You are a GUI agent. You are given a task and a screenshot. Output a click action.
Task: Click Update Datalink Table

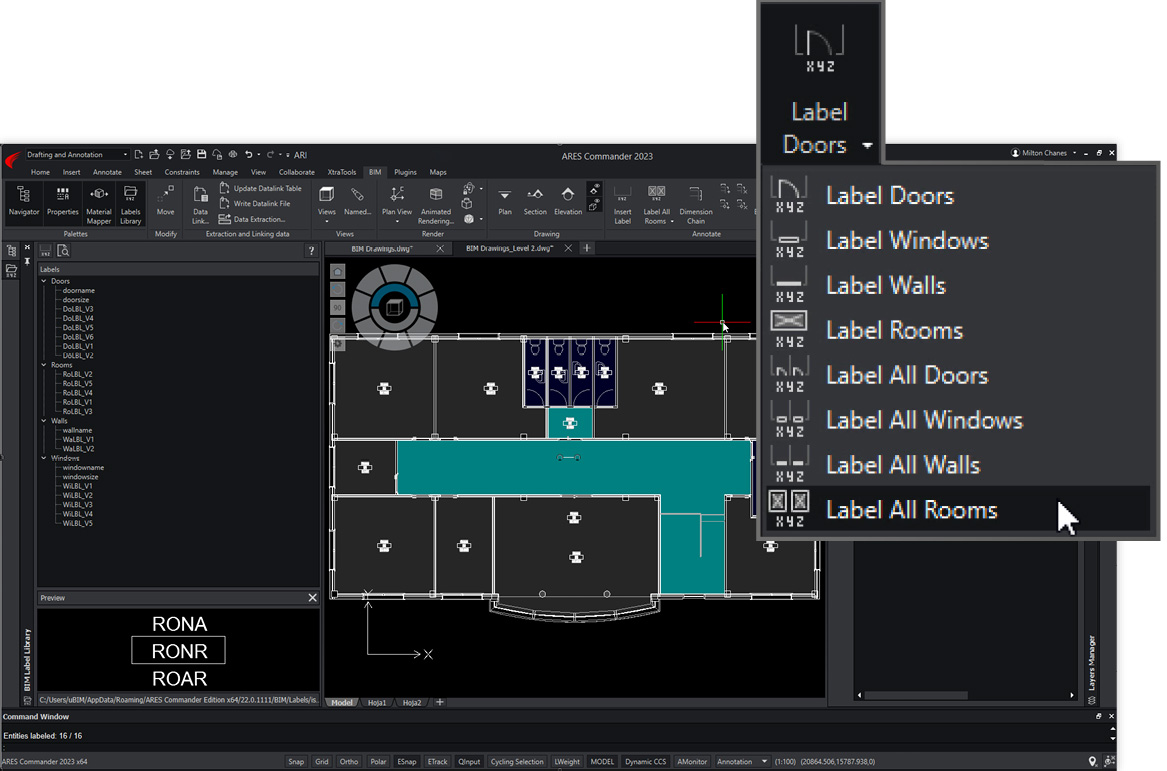click(260, 188)
